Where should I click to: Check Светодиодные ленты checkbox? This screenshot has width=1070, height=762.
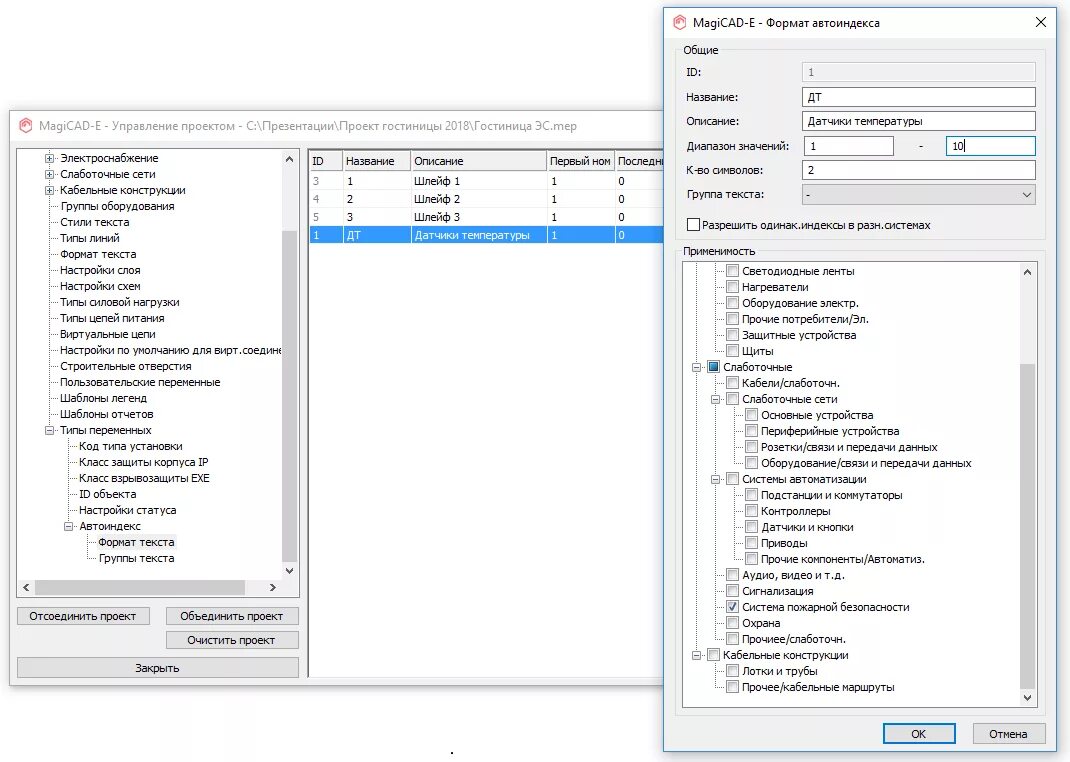coord(732,271)
